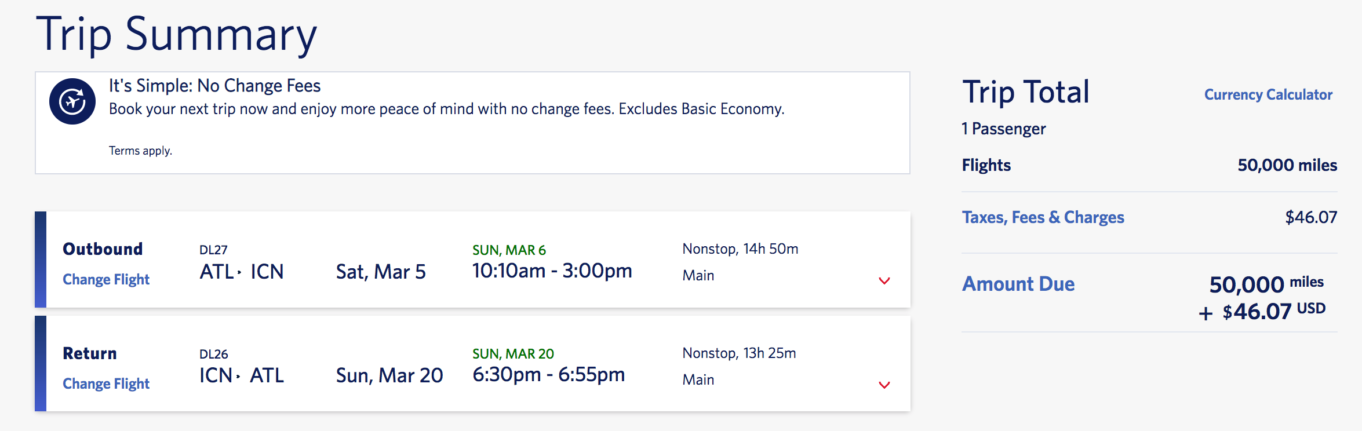Click the Trip Summary heading

point(176,33)
